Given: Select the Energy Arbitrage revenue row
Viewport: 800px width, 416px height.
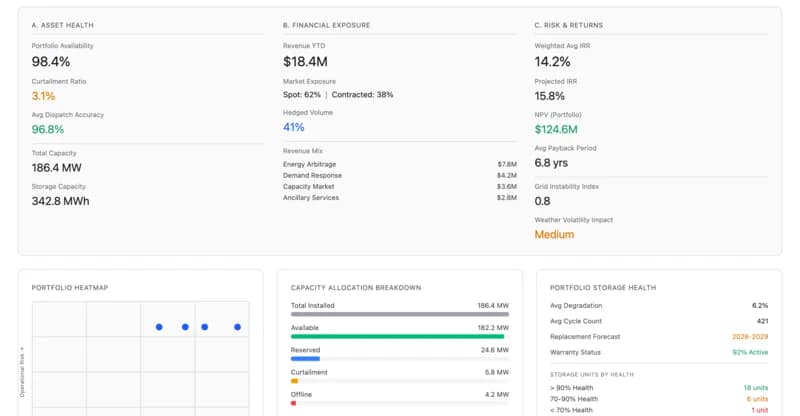Looking at the screenshot, I should (399, 163).
